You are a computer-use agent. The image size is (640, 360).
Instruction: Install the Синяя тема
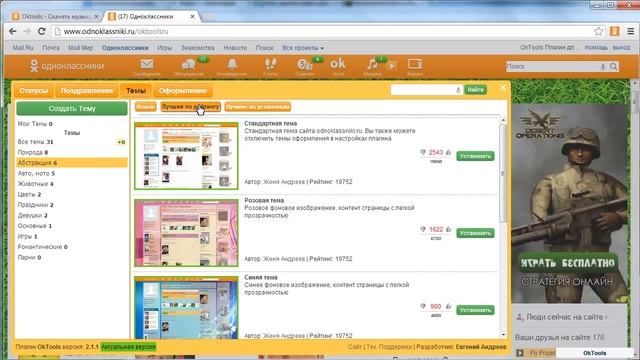475,310
